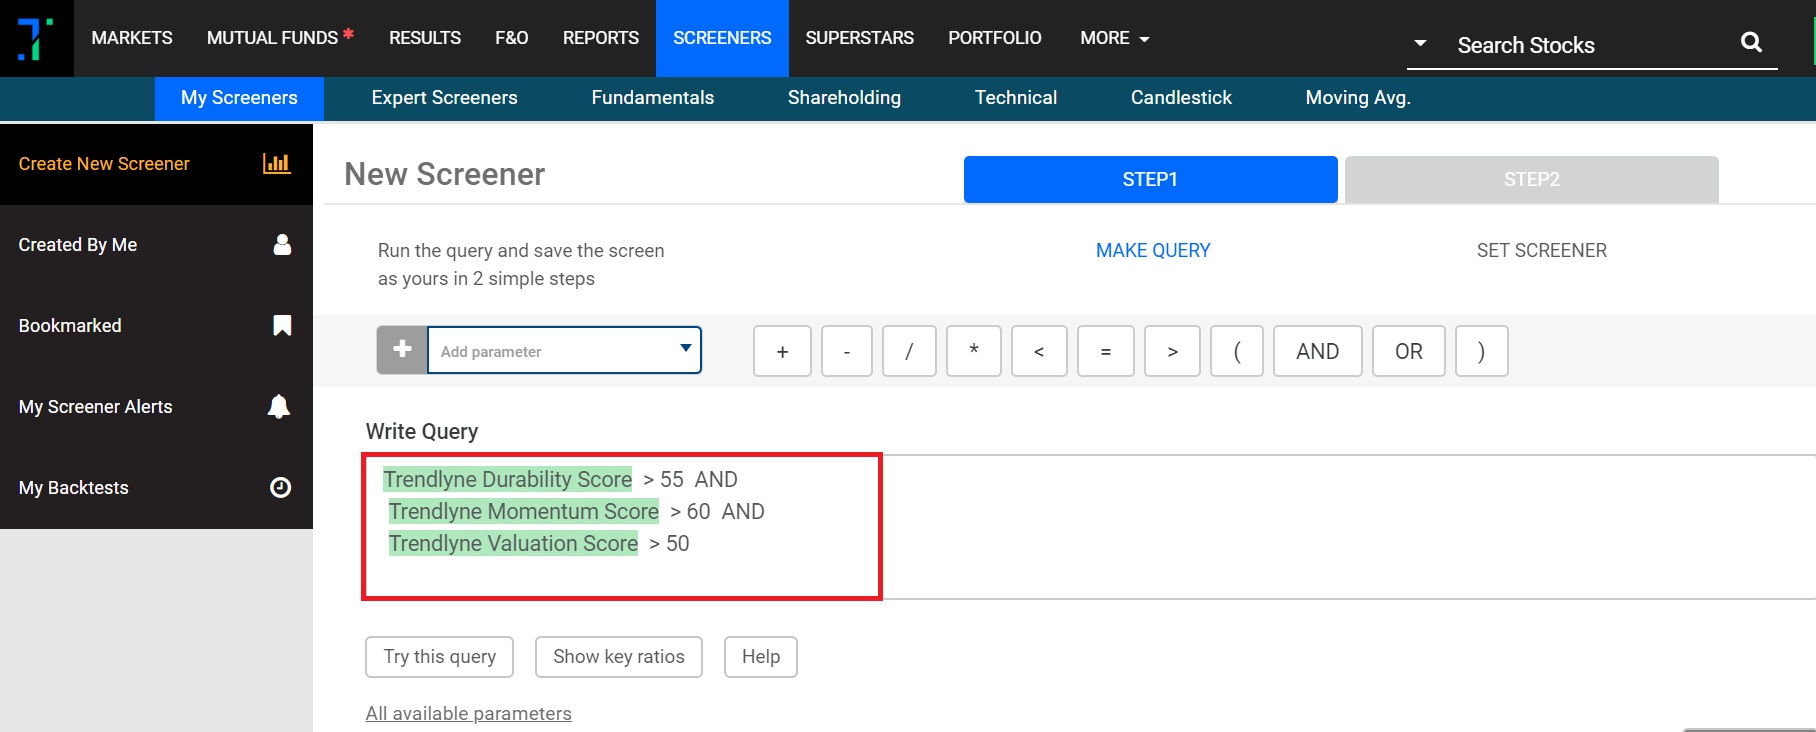The height and width of the screenshot is (732, 1816).
Task: Open the All available parameters link
Action: tap(468, 713)
